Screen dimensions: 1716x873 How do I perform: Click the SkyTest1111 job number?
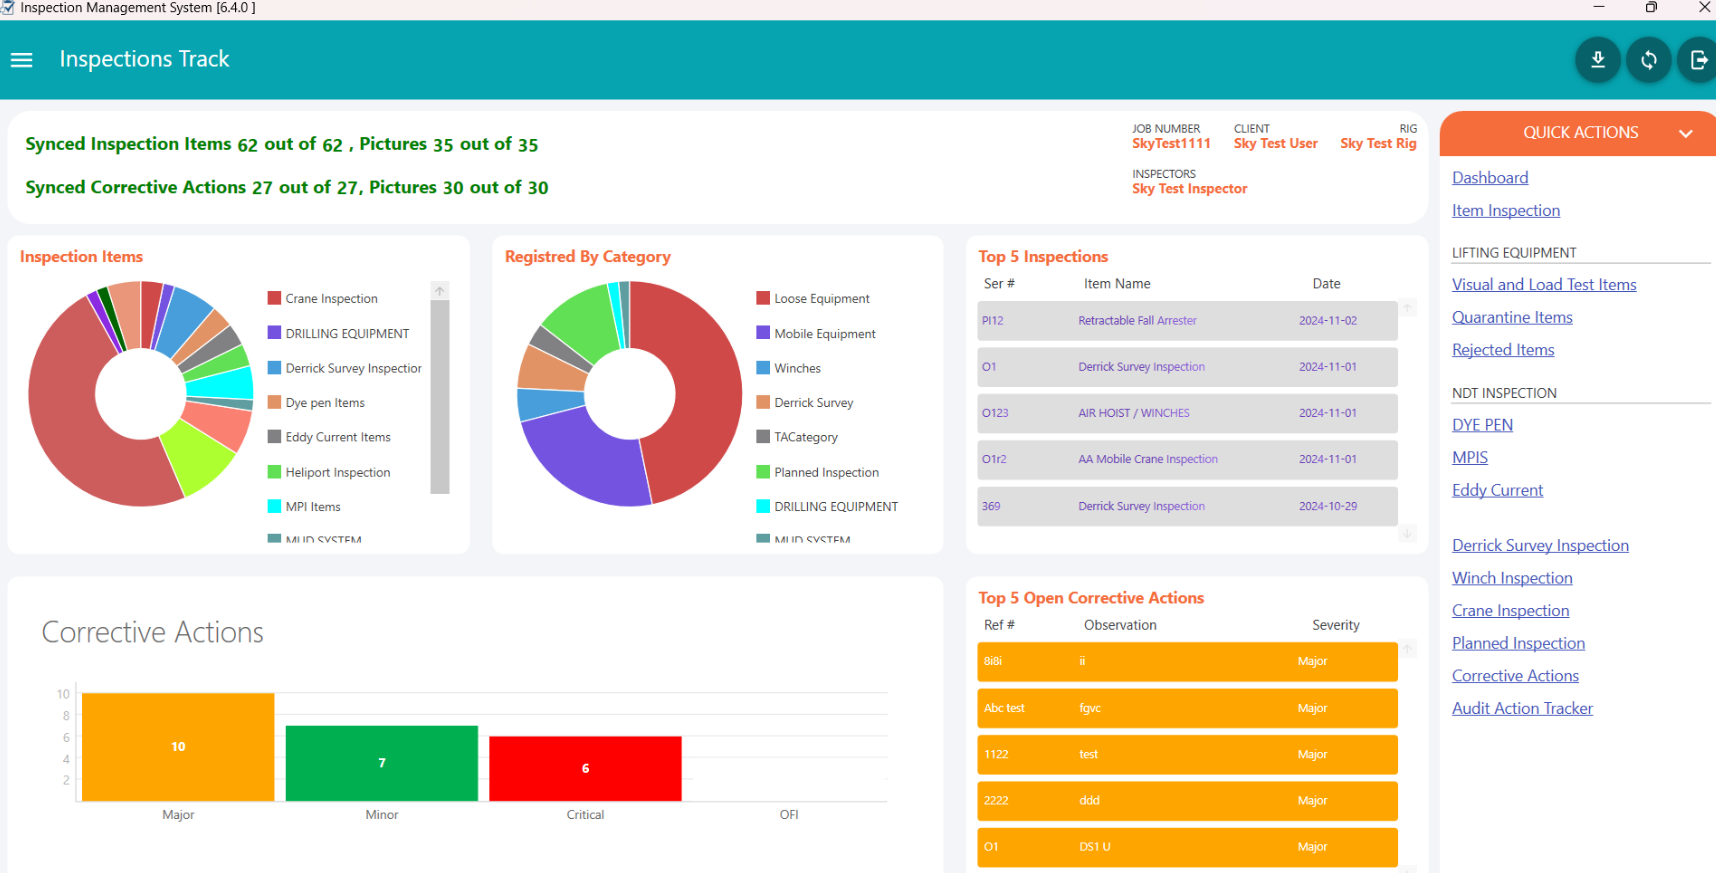(x=1171, y=144)
